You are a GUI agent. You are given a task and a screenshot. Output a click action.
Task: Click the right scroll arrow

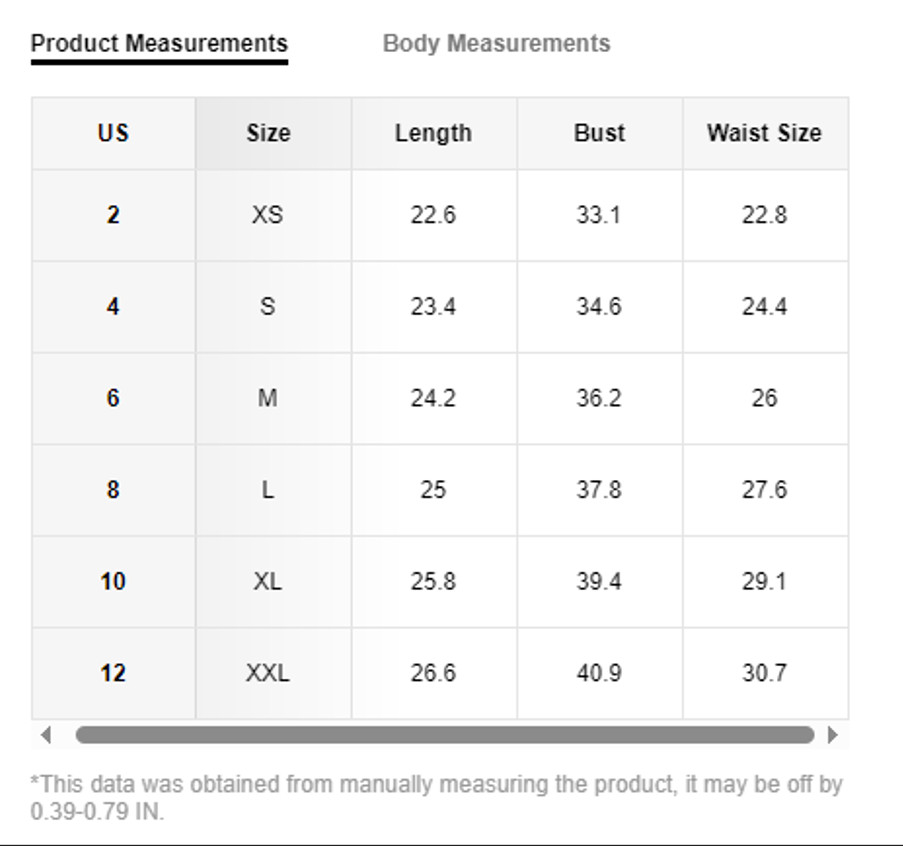click(833, 735)
